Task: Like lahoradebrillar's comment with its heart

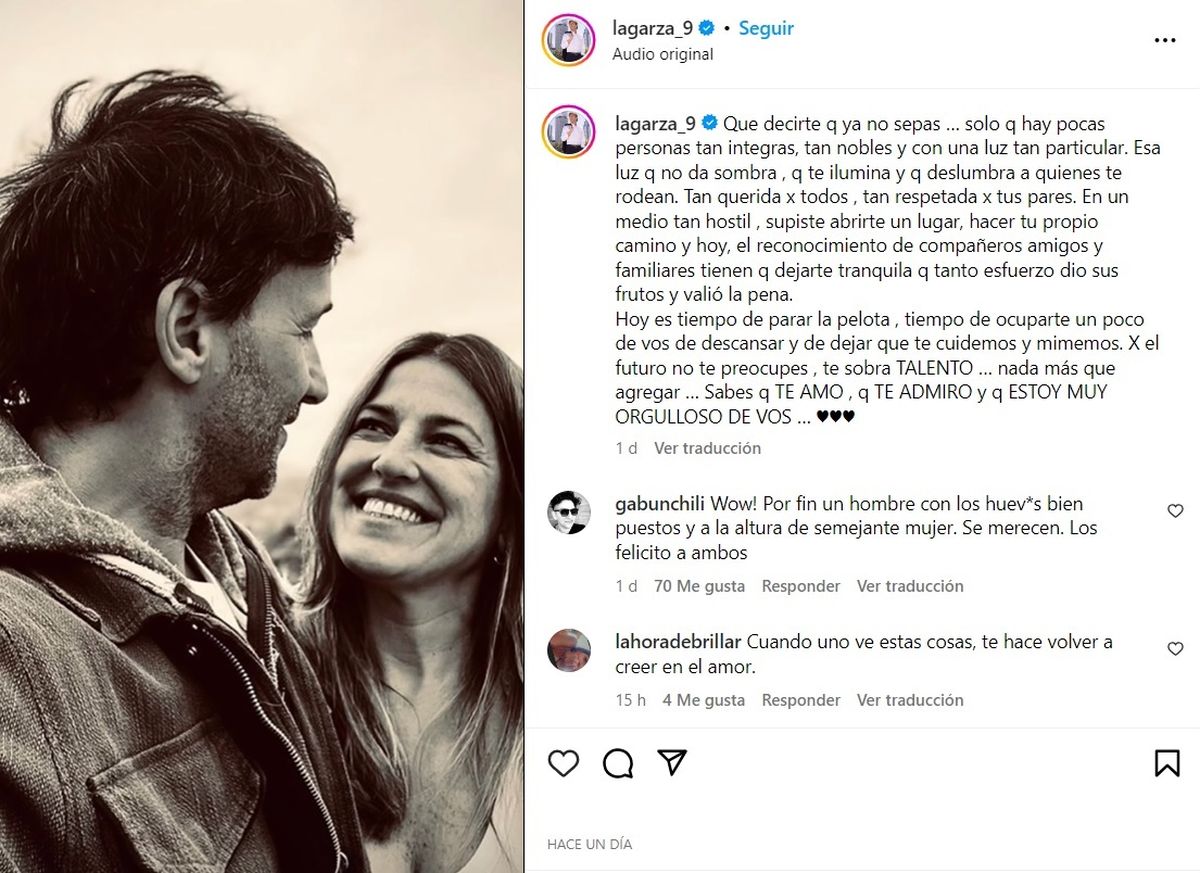Action: point(1175,649)
